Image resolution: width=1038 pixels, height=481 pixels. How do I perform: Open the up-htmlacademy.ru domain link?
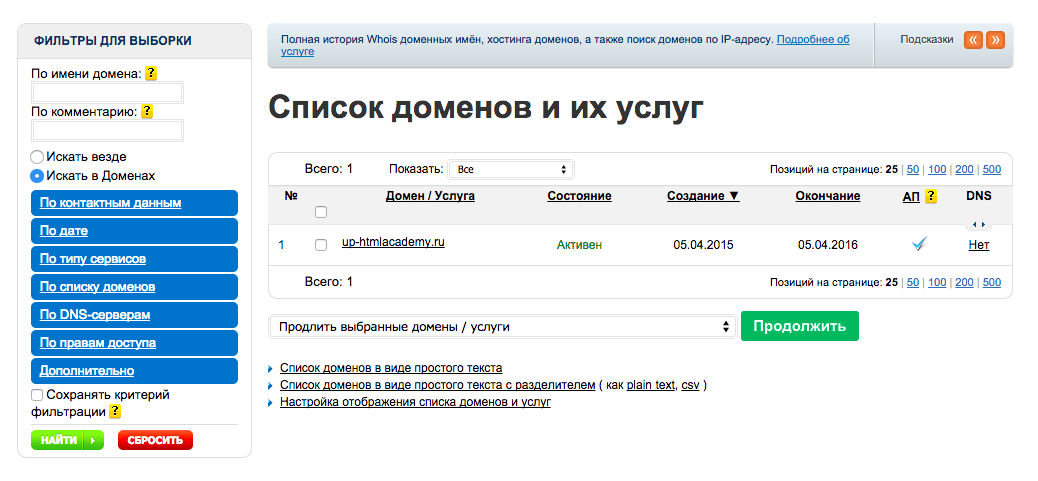point(393,243)
